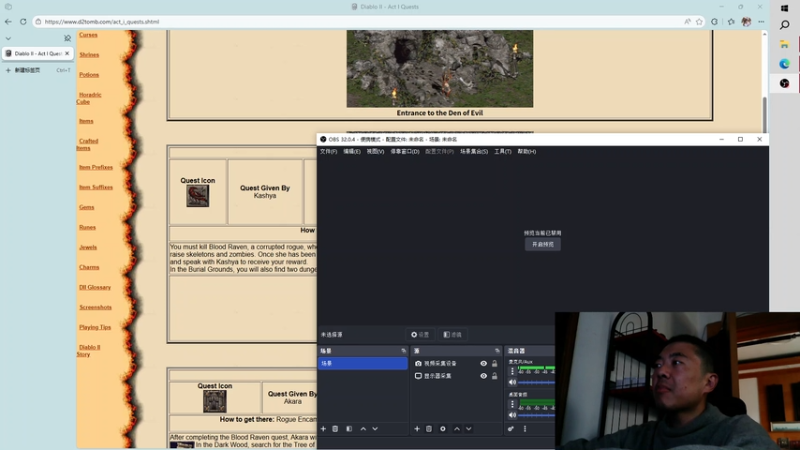Delete the selected OBS scene with trash icon
Viewport: 800px width, 450px height.
pyautogui.click(x=335, y=429)
